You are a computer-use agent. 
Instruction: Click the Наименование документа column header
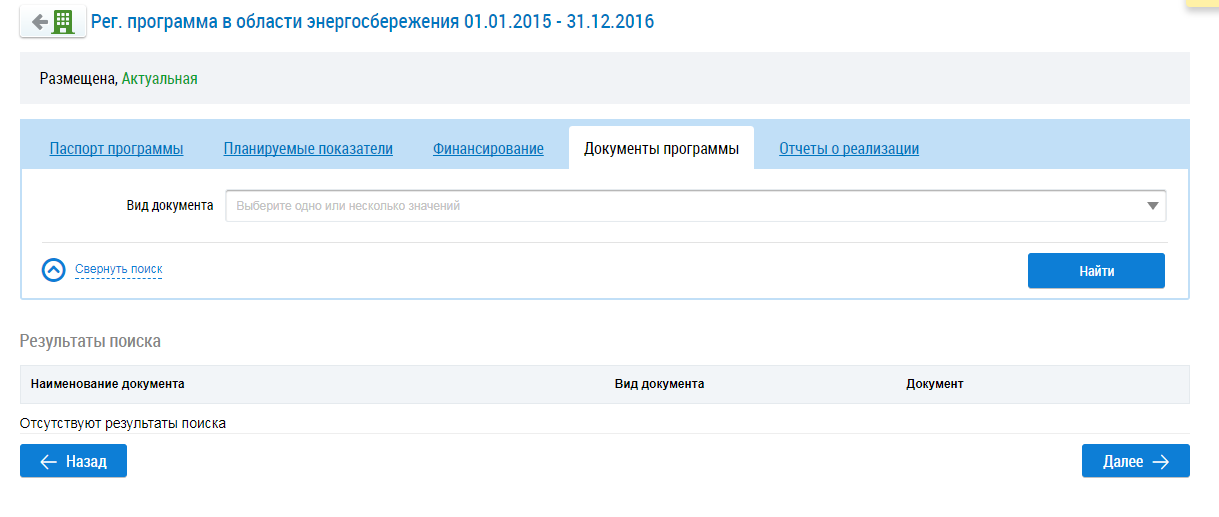108,384
